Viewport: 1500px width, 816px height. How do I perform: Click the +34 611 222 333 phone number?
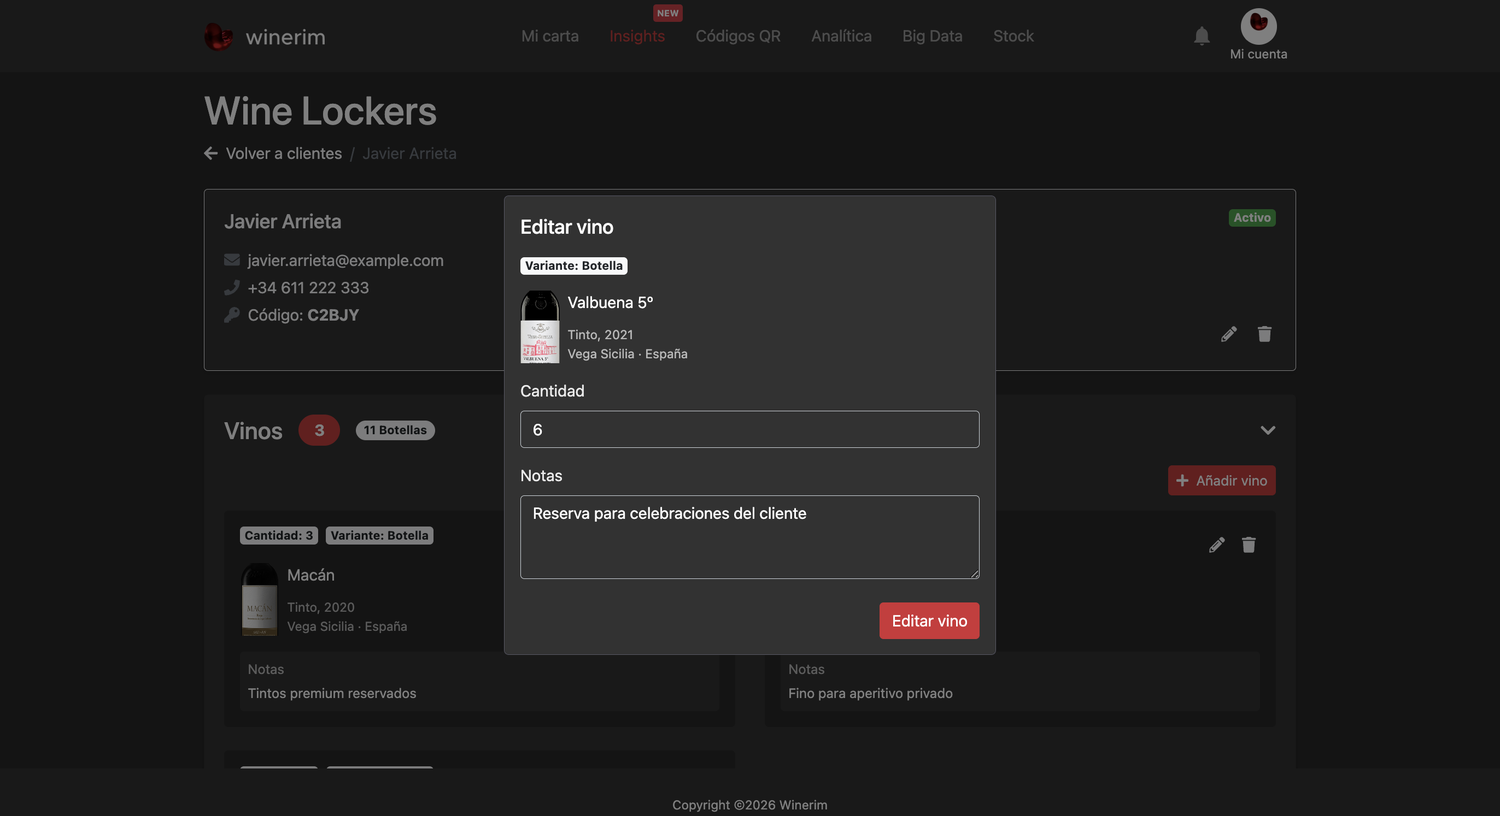point(308,288)
